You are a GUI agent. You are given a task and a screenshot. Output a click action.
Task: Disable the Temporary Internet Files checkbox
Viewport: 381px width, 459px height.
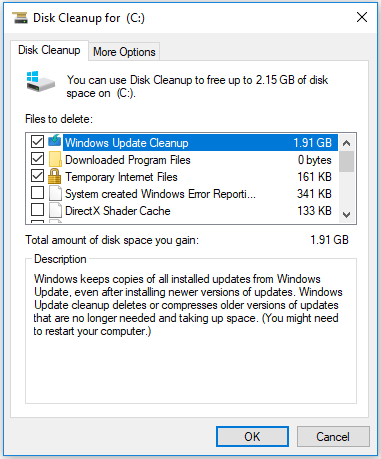[37, 176]
